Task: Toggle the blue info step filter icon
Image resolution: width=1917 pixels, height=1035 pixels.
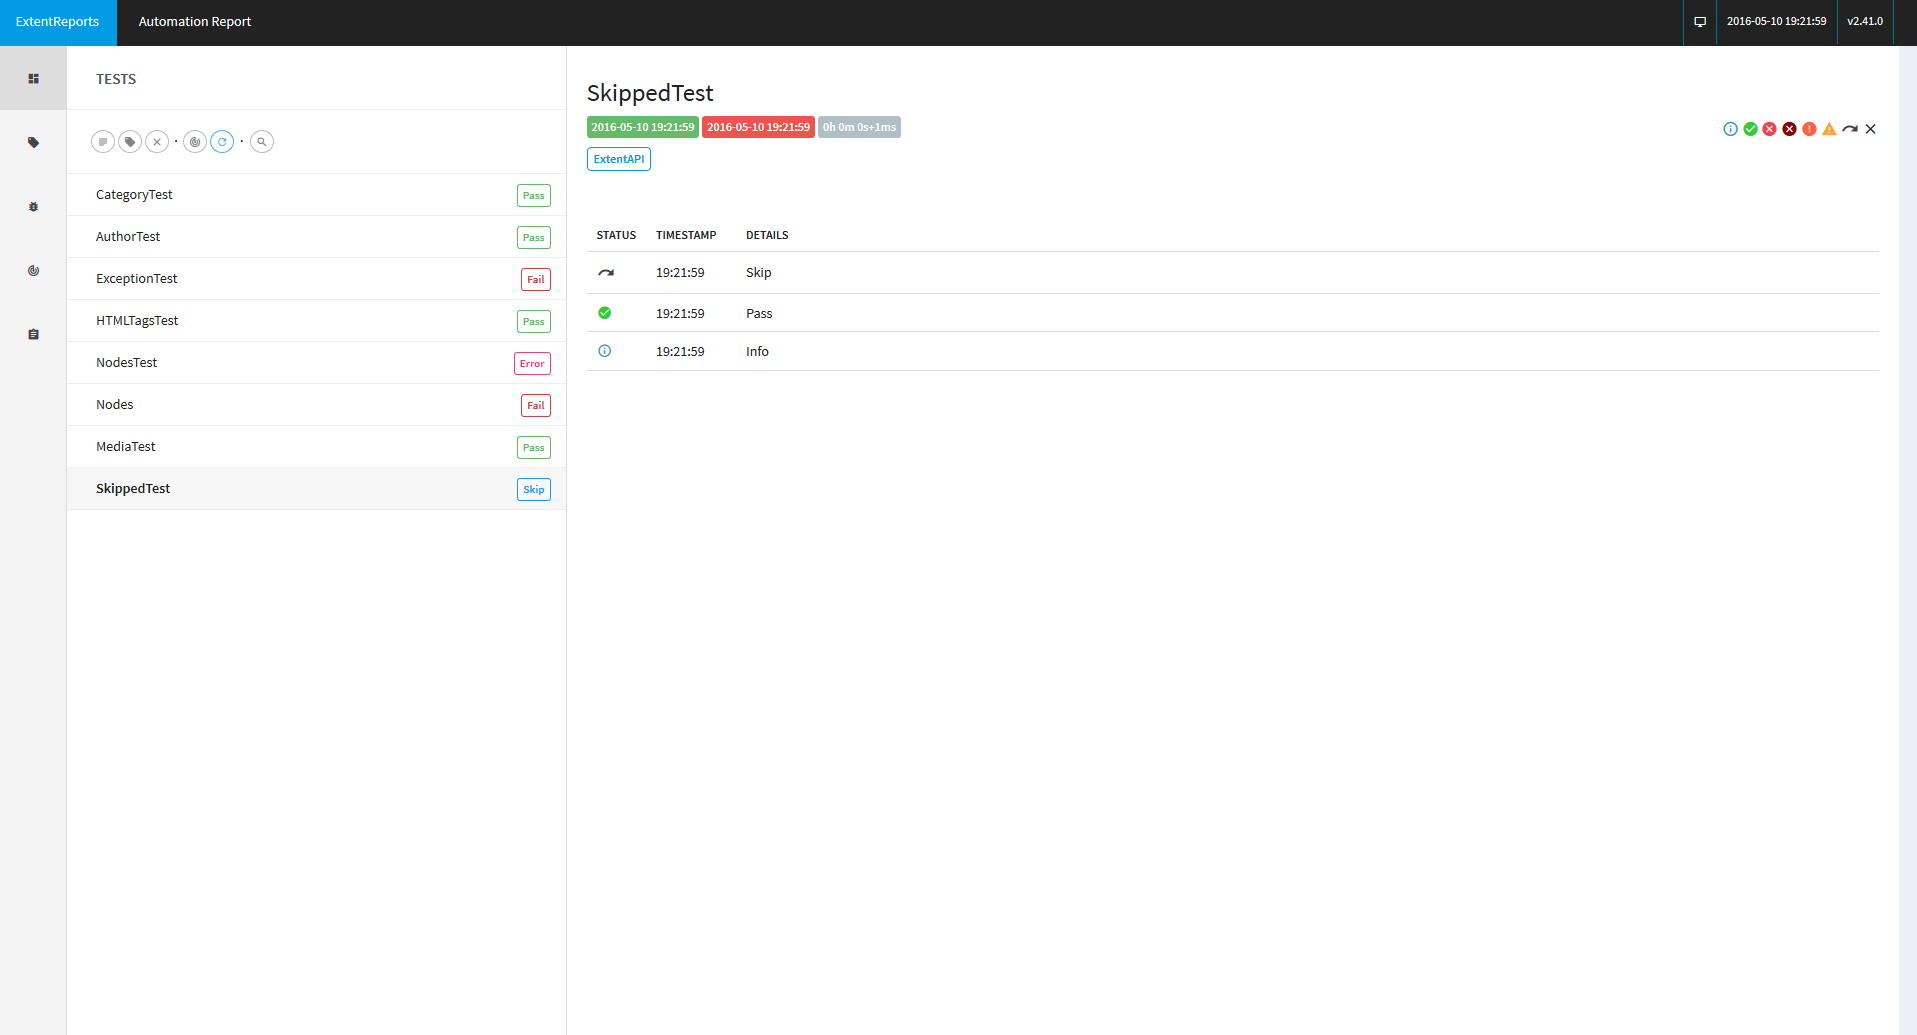Action: point(1730,129)
